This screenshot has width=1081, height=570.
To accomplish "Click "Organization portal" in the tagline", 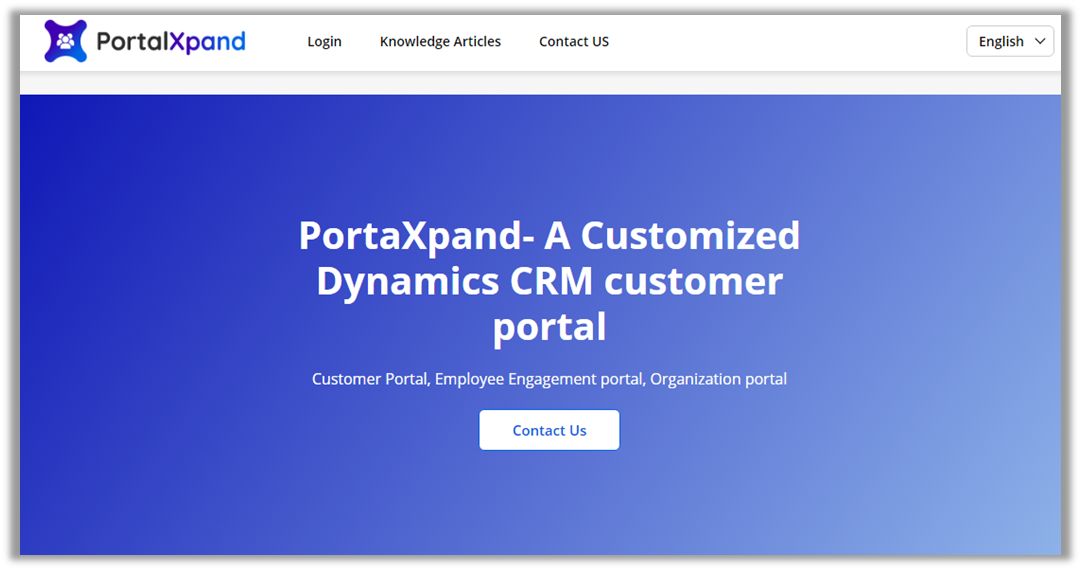I will 718,379.
